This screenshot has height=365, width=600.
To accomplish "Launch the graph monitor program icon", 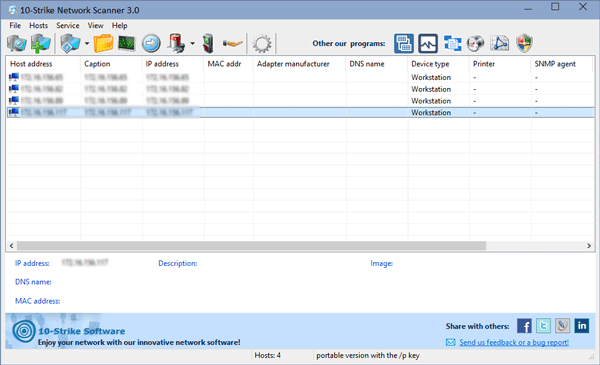I will click(428, 43).
